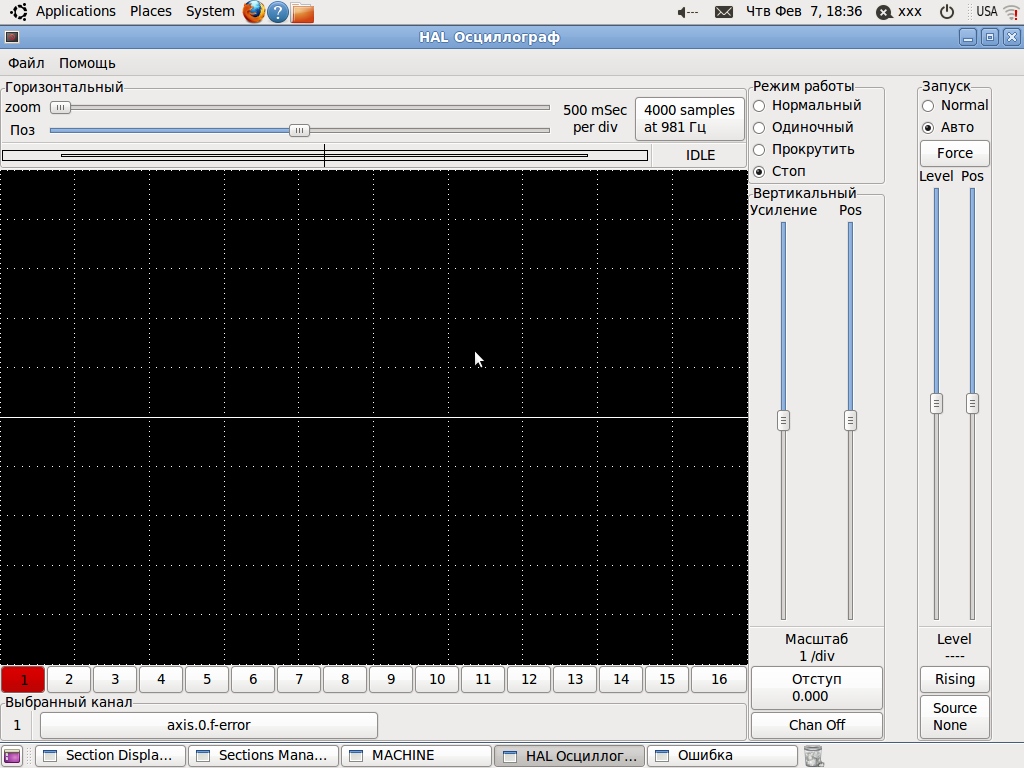Open the xxx user status indicator
The image size is (1024, 768).
point(899,12)
